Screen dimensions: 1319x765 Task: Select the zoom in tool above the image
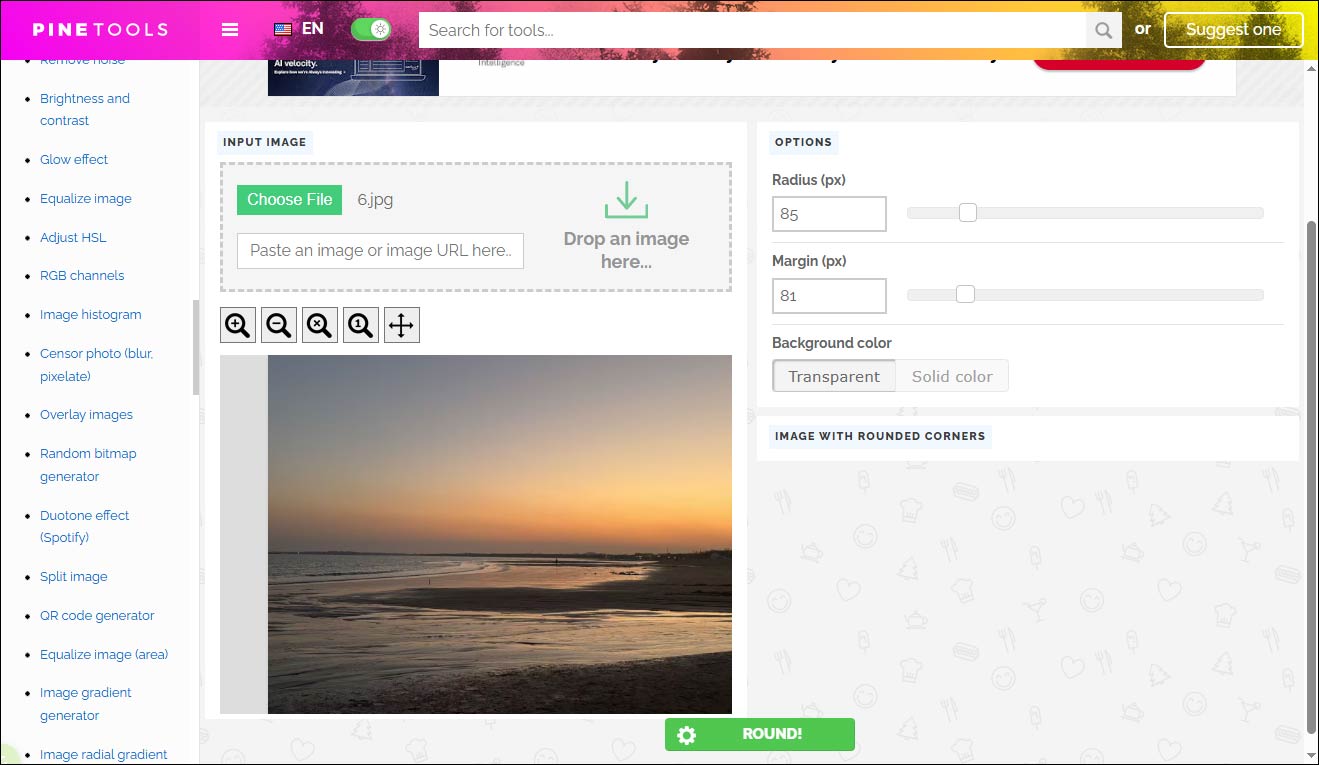(237, 324)
